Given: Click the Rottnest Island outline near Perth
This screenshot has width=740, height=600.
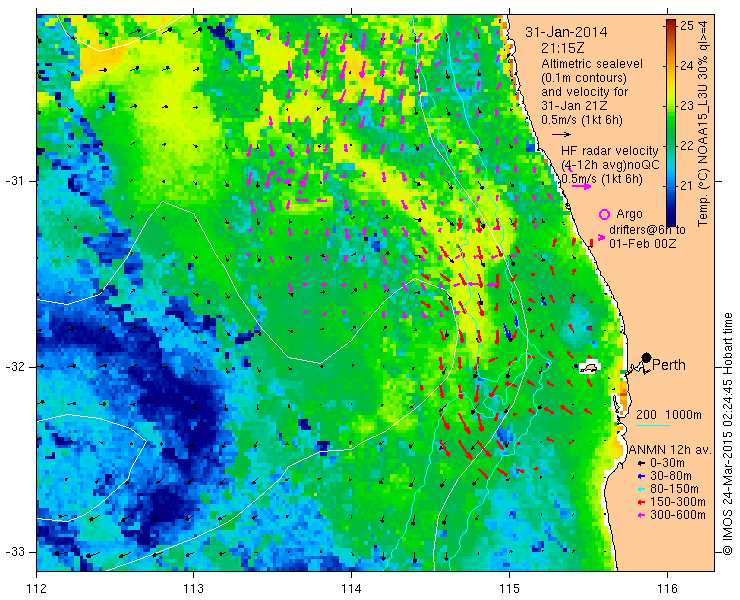Looking at the screenshot, I should (589, 367).
